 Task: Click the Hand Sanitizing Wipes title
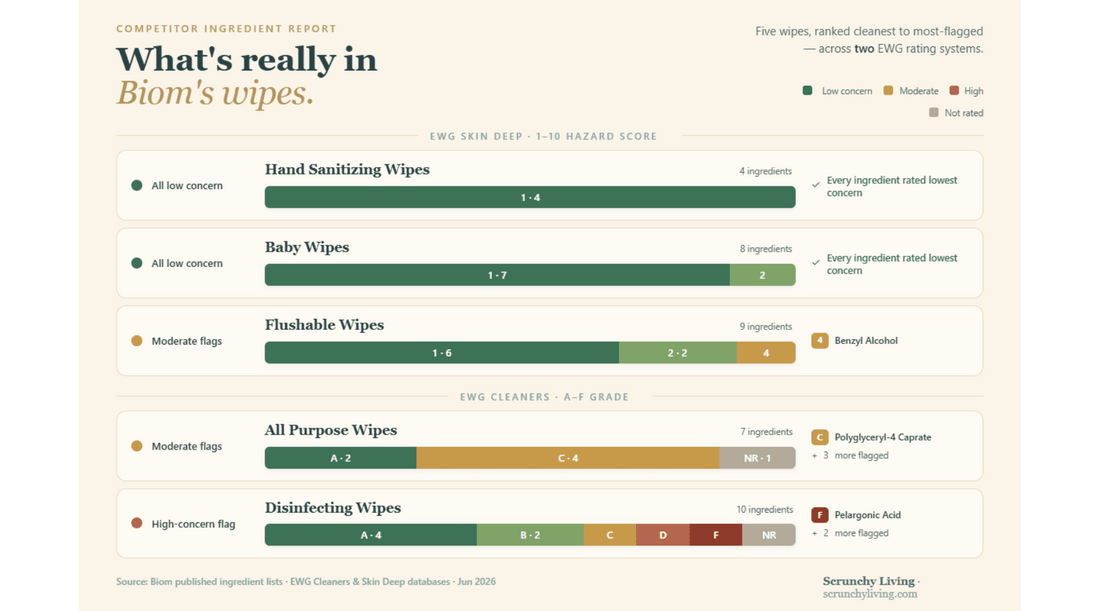pos(347,169)
